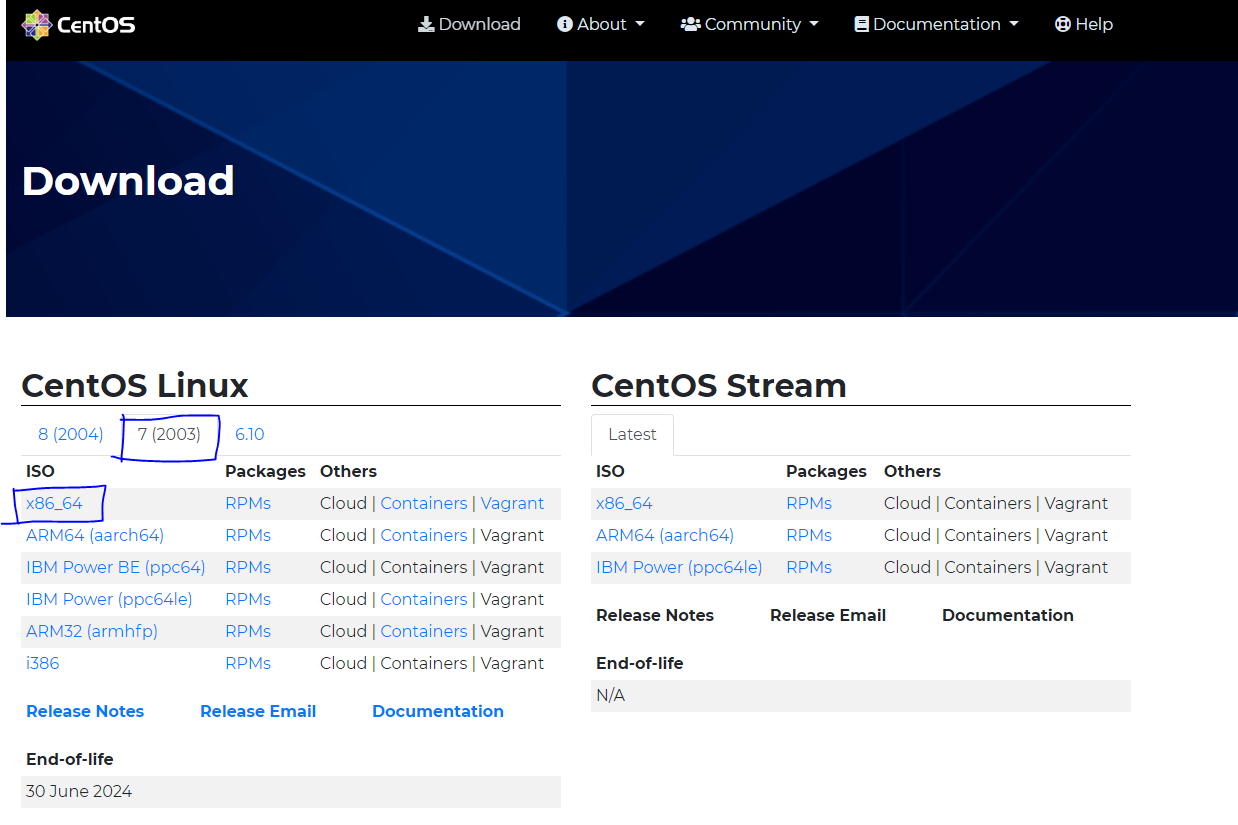
Task: Open Containers in the ARM32 (armhfp) row
Action: tap(424, 631)
